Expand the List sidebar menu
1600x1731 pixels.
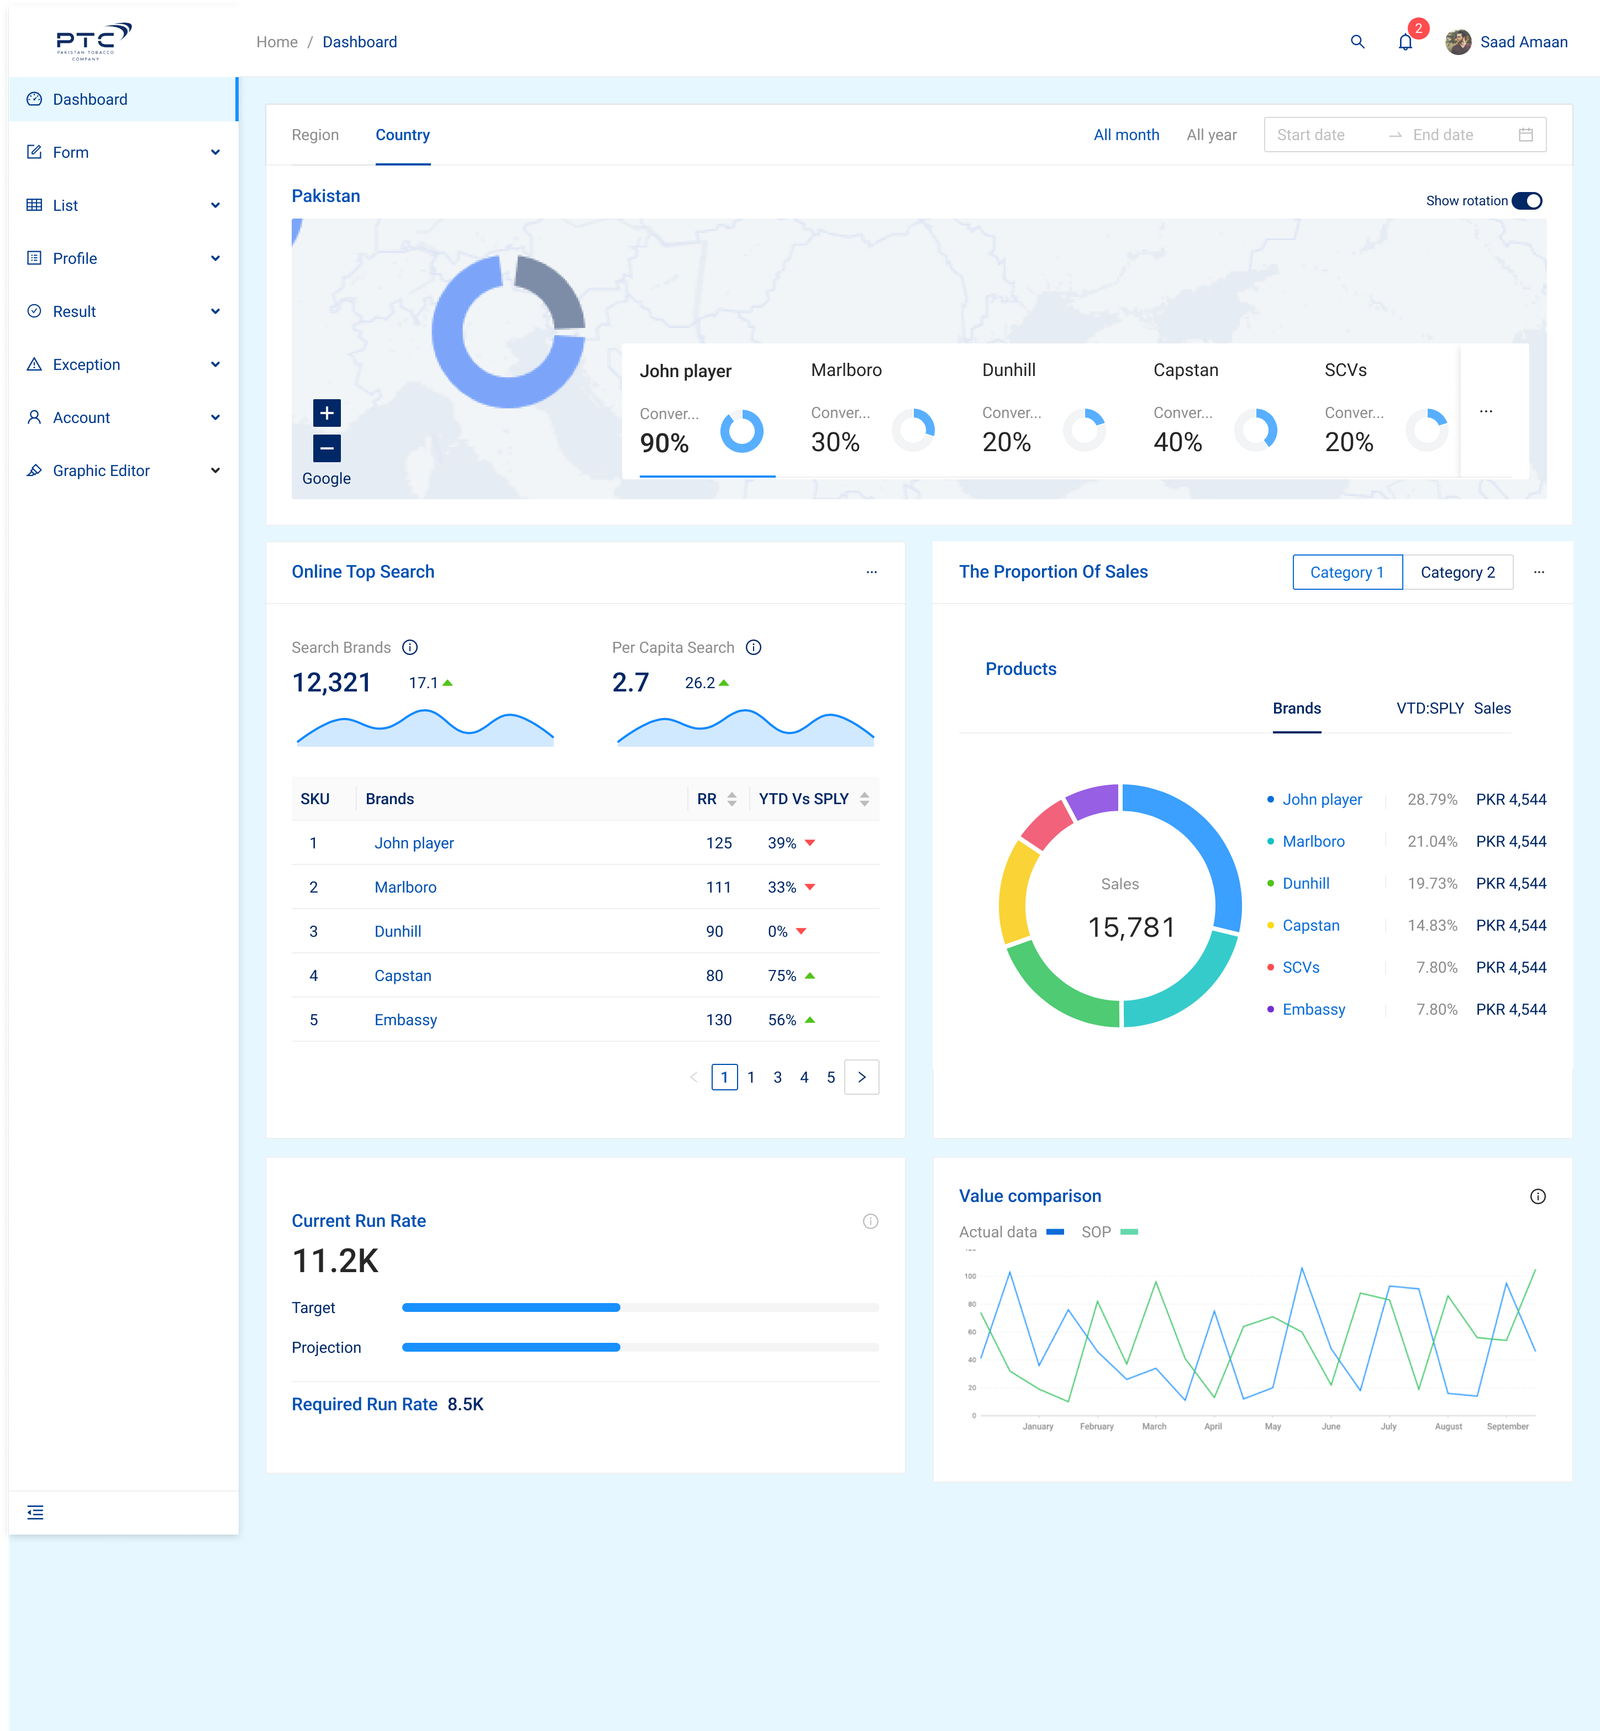[124, 205]
